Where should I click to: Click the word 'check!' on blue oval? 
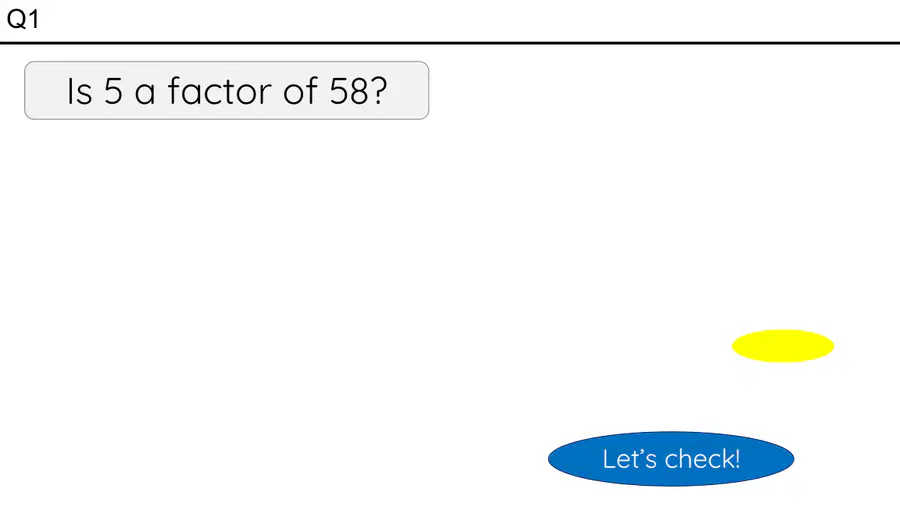click(x=703, y=459)
